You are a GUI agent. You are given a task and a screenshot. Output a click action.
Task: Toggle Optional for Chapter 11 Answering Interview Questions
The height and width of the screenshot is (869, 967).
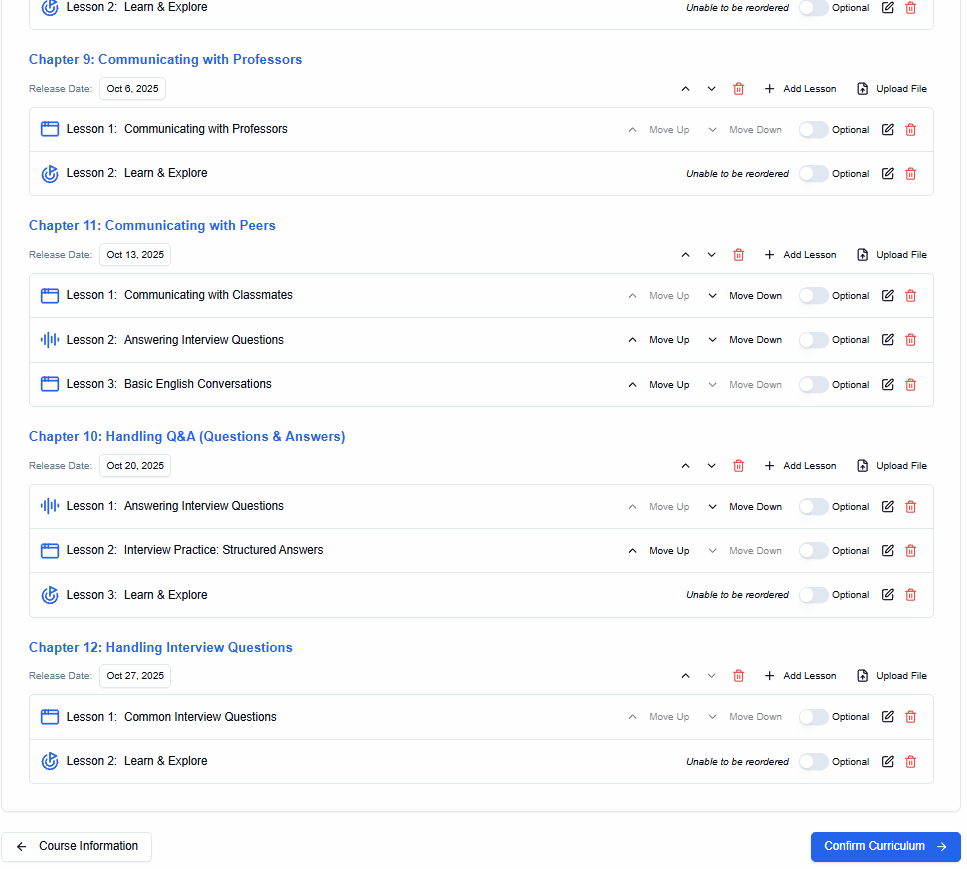coord(813,340)
